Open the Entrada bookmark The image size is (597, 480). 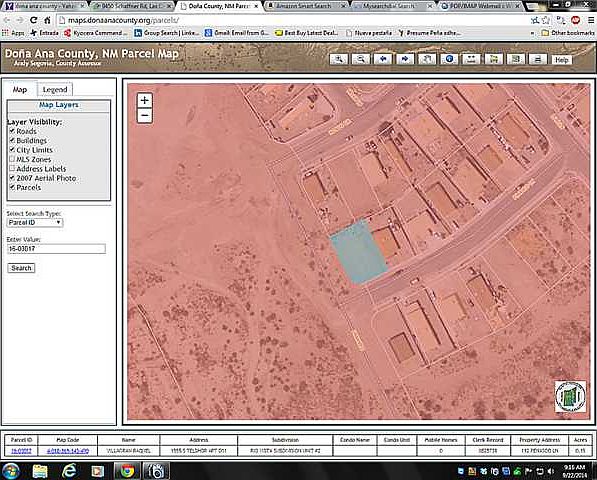tap(44, 33)
